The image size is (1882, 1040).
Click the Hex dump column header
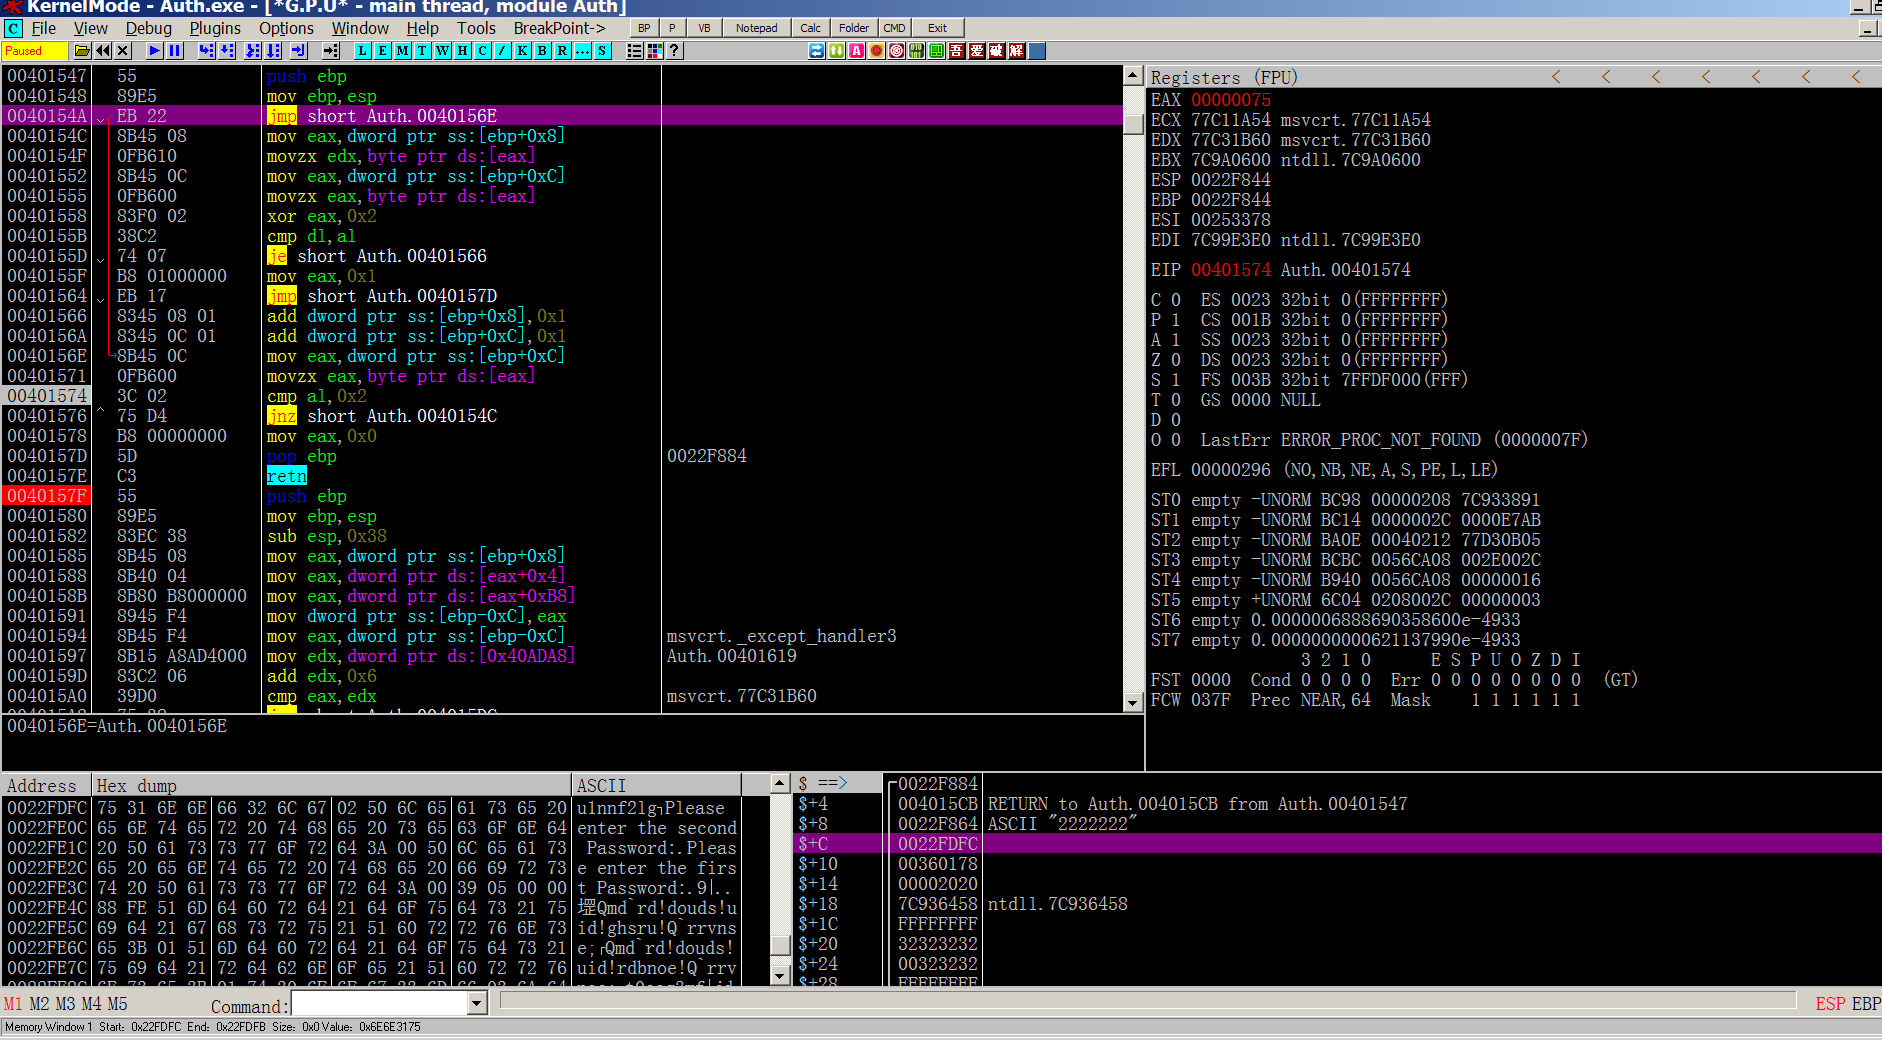coord(331,785)
